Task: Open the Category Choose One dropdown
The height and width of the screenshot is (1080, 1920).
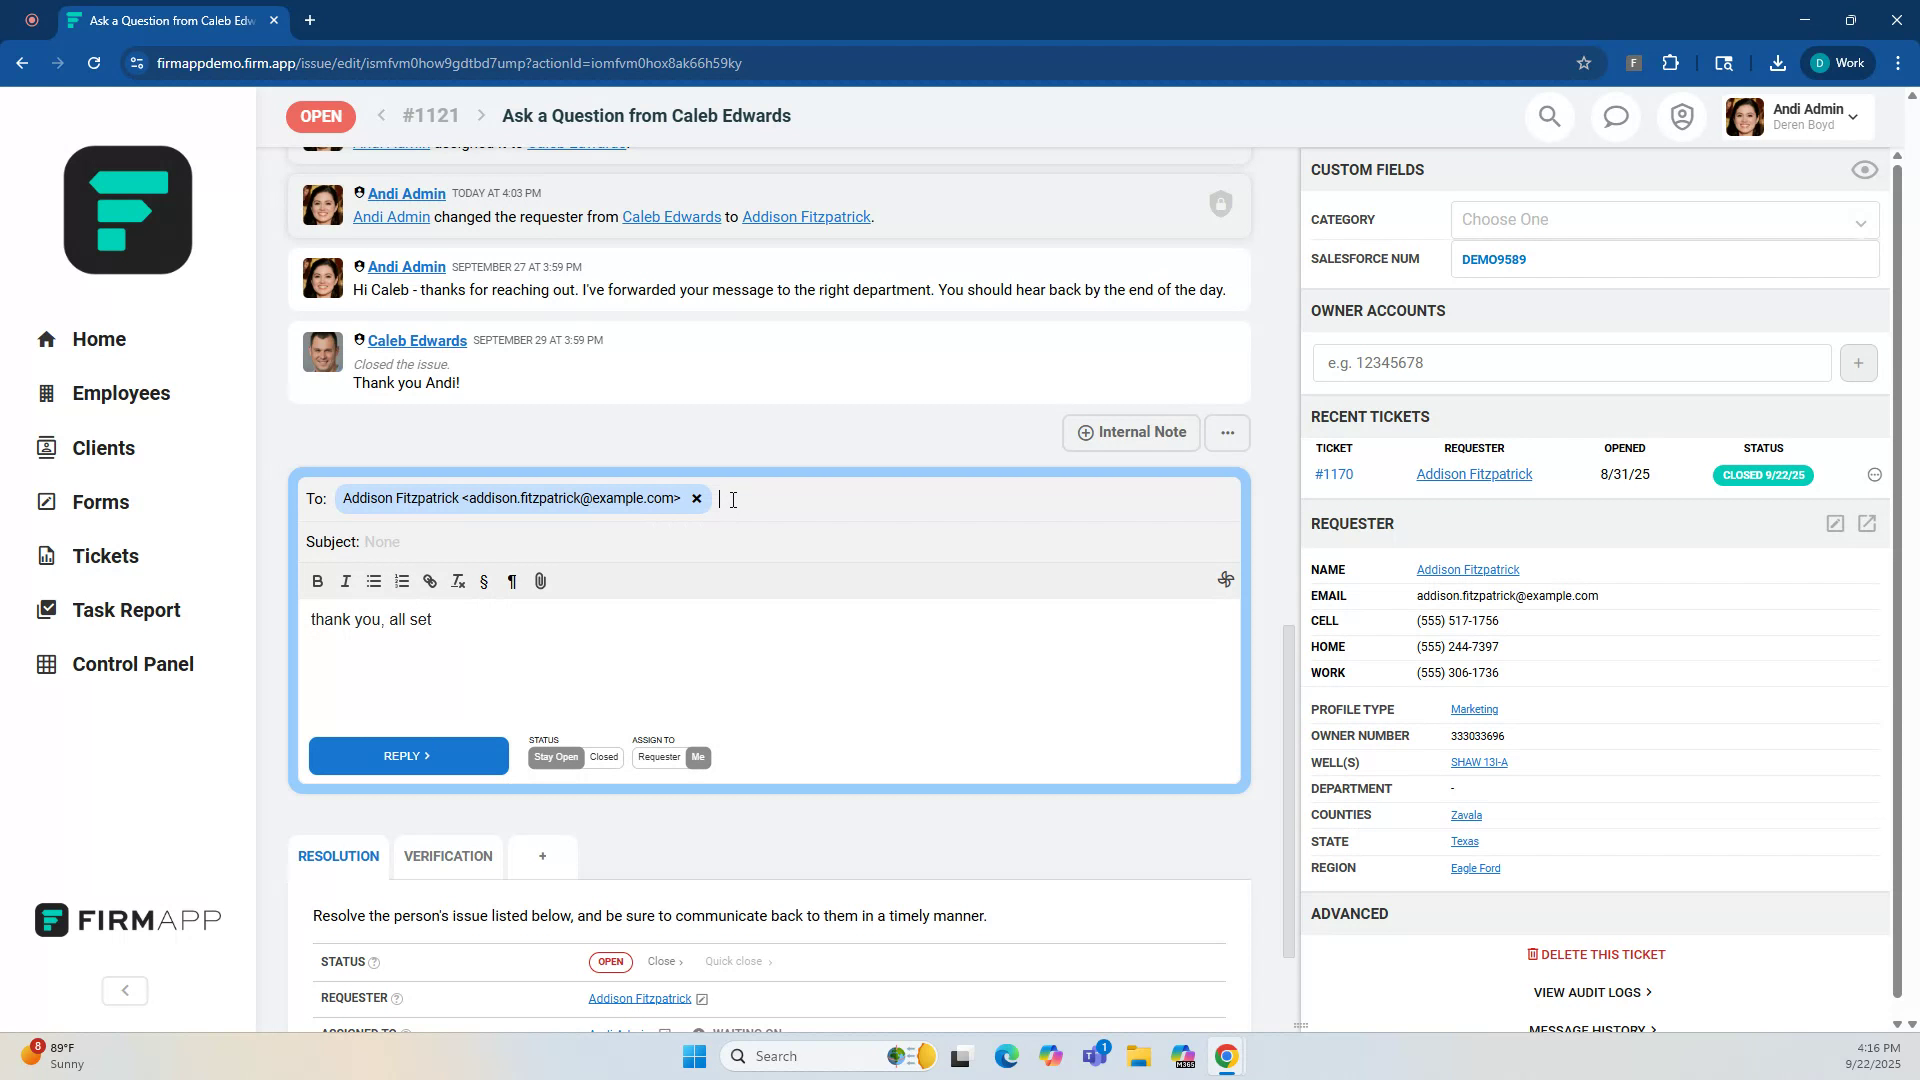Action: 1663,219
